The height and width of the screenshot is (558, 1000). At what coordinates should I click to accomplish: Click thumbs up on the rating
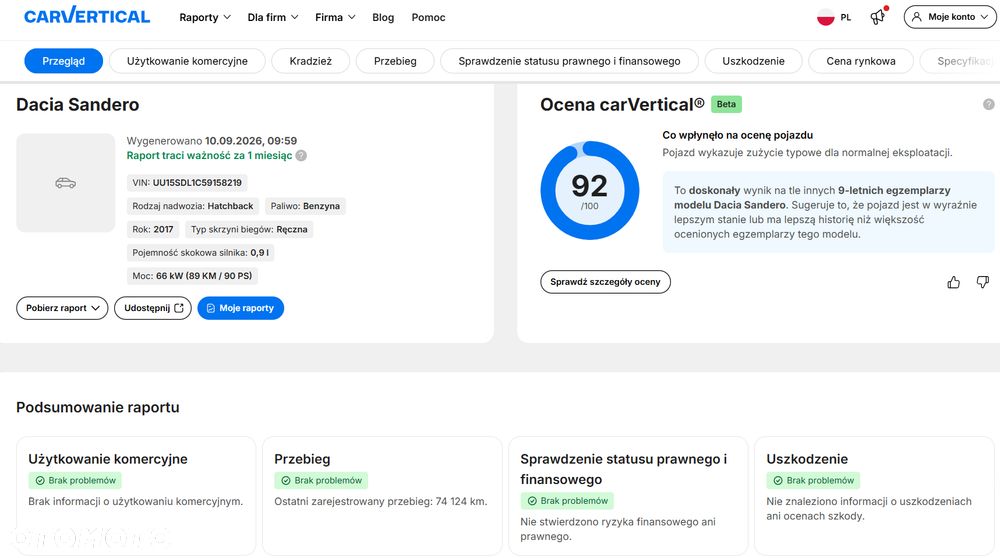(x=953, y=282)
